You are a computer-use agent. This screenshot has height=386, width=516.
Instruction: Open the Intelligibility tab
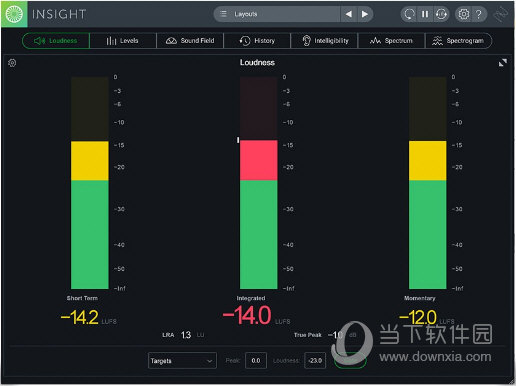coord(325,41)
